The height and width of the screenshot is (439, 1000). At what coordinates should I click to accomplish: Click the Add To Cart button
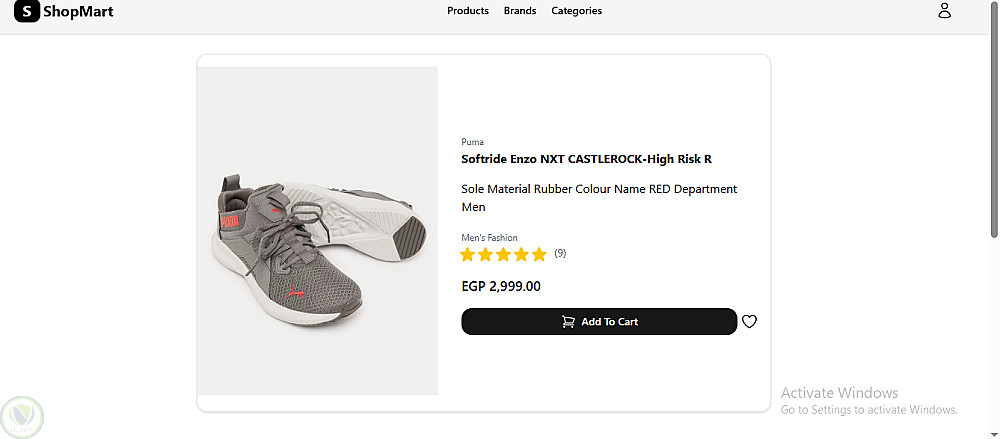[x=599, y=322]
